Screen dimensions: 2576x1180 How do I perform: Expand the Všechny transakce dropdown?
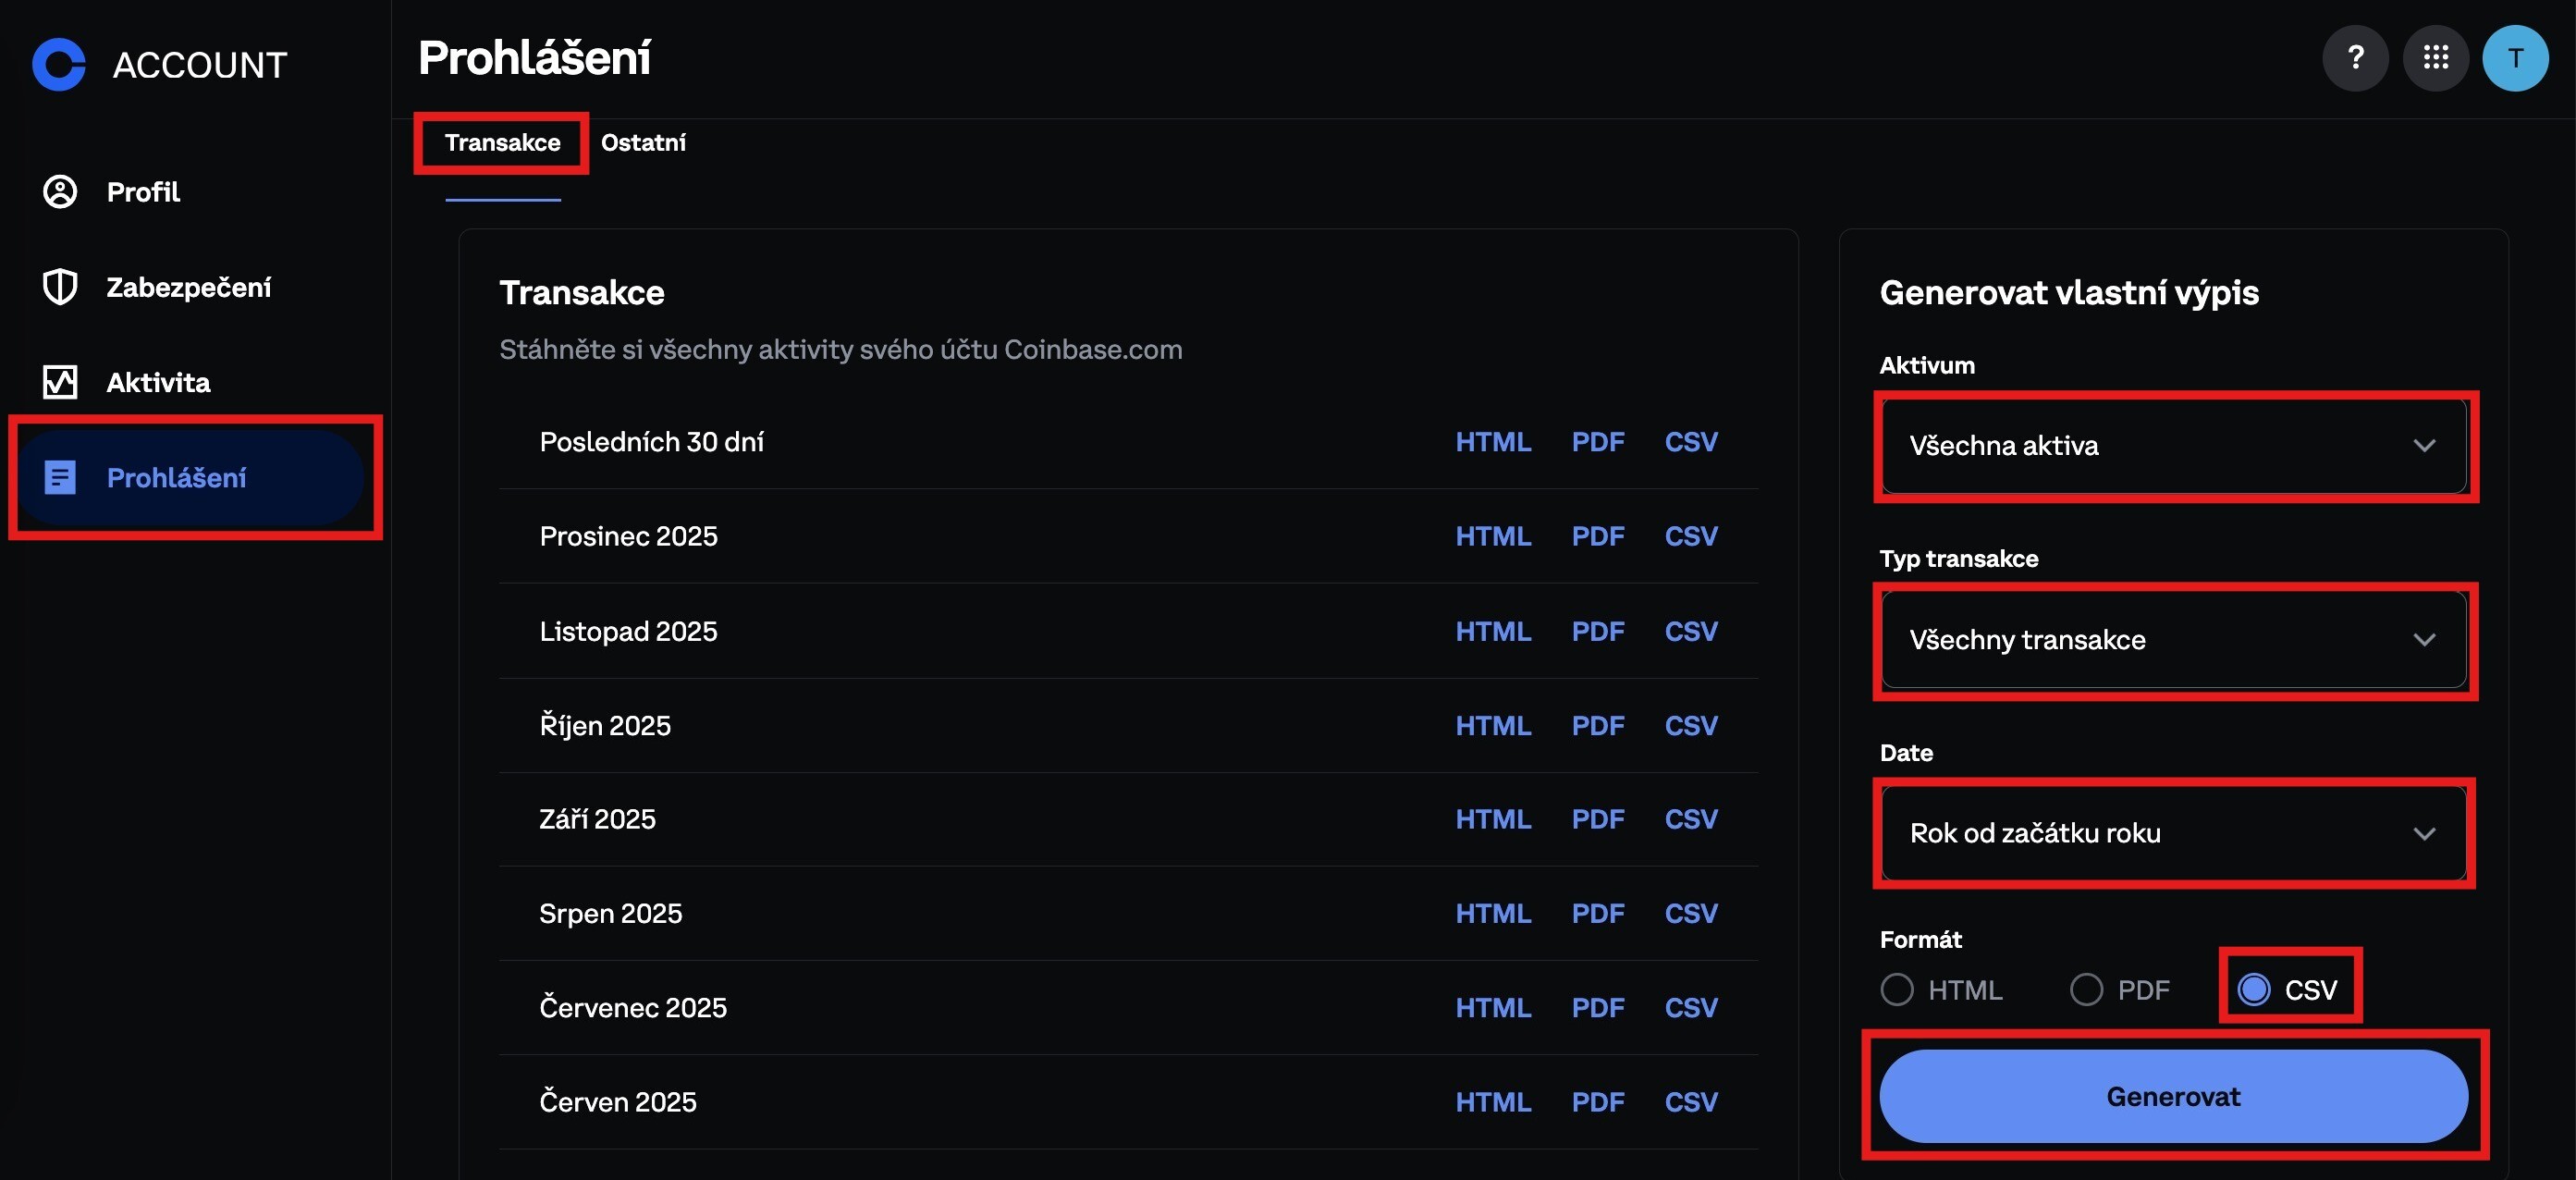pyautogui.click(x=2172, y=641)
